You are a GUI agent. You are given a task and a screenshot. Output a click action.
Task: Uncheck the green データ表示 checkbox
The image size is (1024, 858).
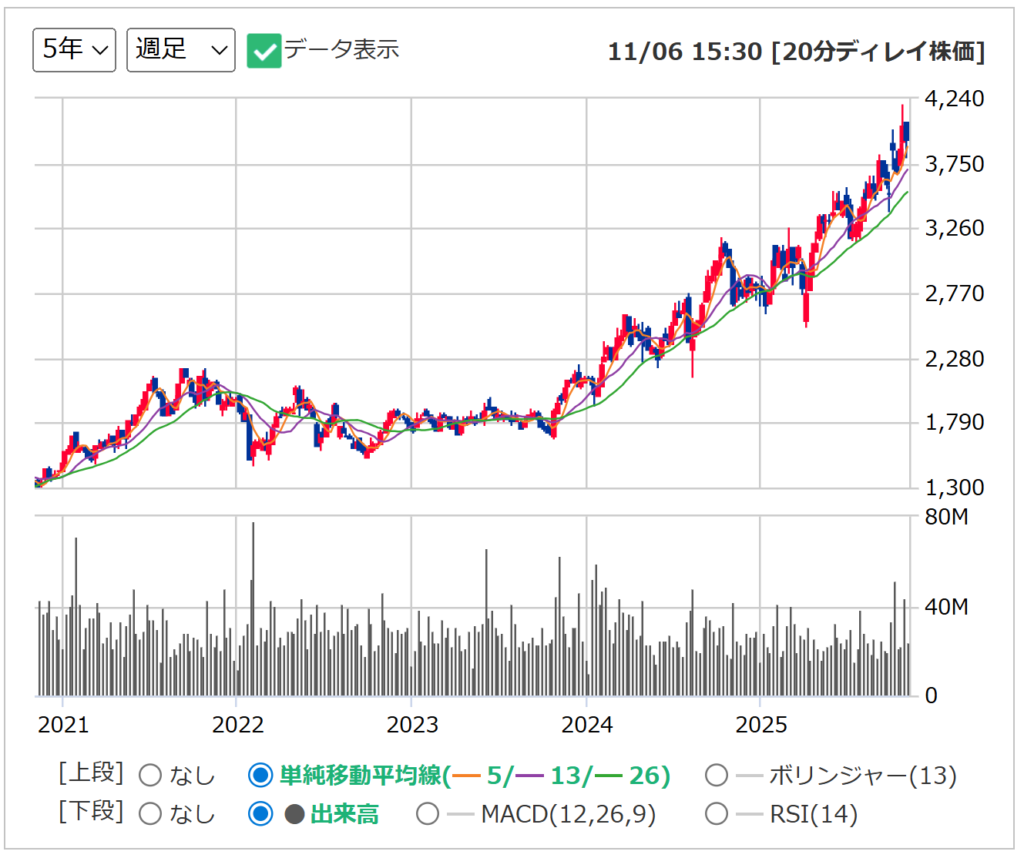(263, 50)
